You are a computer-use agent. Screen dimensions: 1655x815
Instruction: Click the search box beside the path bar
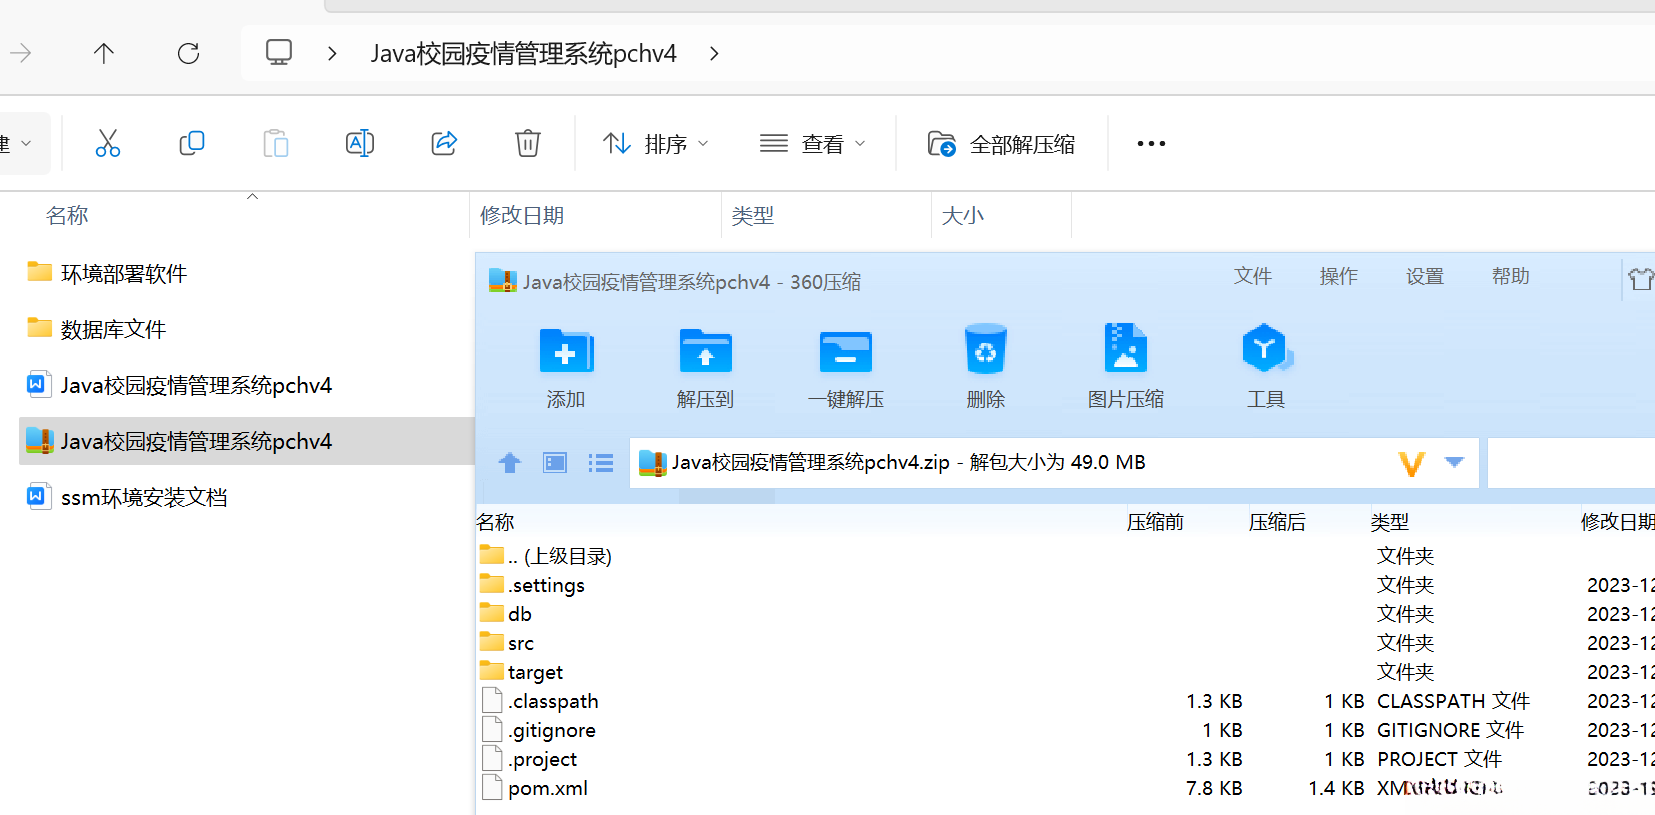[x=1571, y=462]
